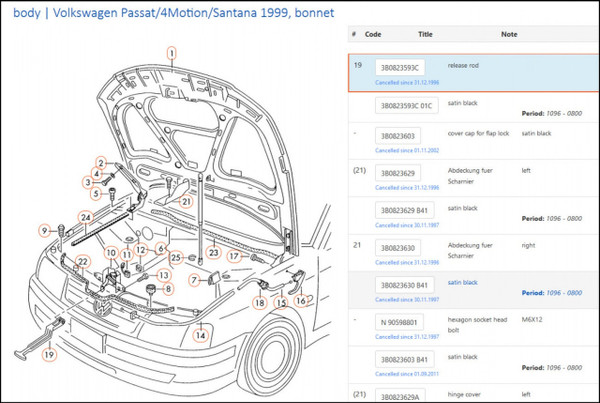Click callout 9 on the left side
The width and height of the screenshot is (600, 403).
tap(44, 231)
